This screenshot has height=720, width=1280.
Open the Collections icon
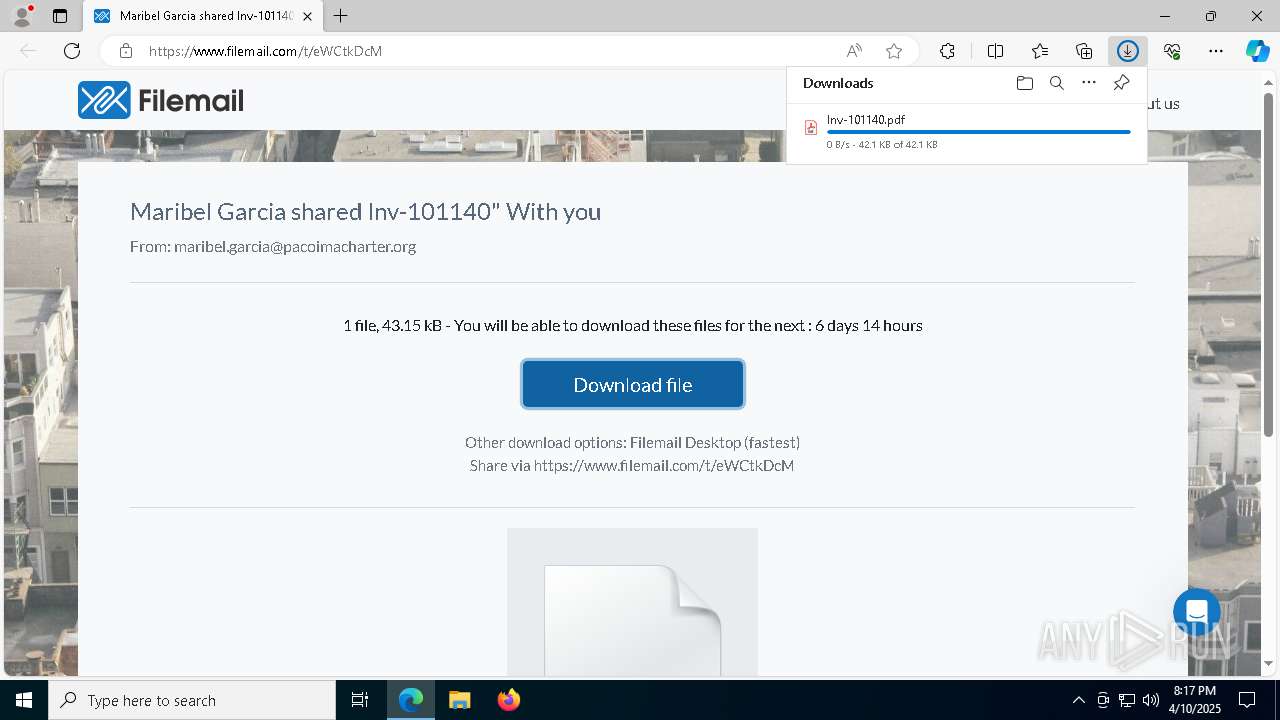pos(1084,51)
